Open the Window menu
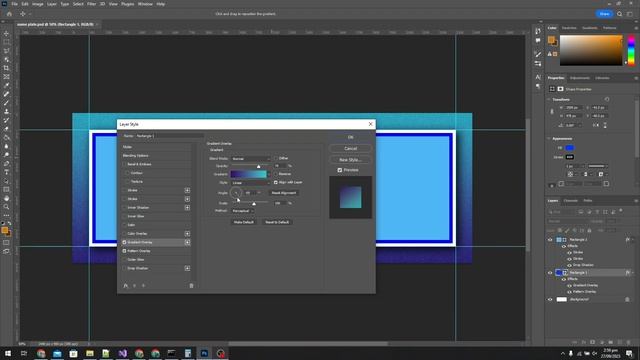This screenshot has height=360, width=640. [x=145, y=4]
